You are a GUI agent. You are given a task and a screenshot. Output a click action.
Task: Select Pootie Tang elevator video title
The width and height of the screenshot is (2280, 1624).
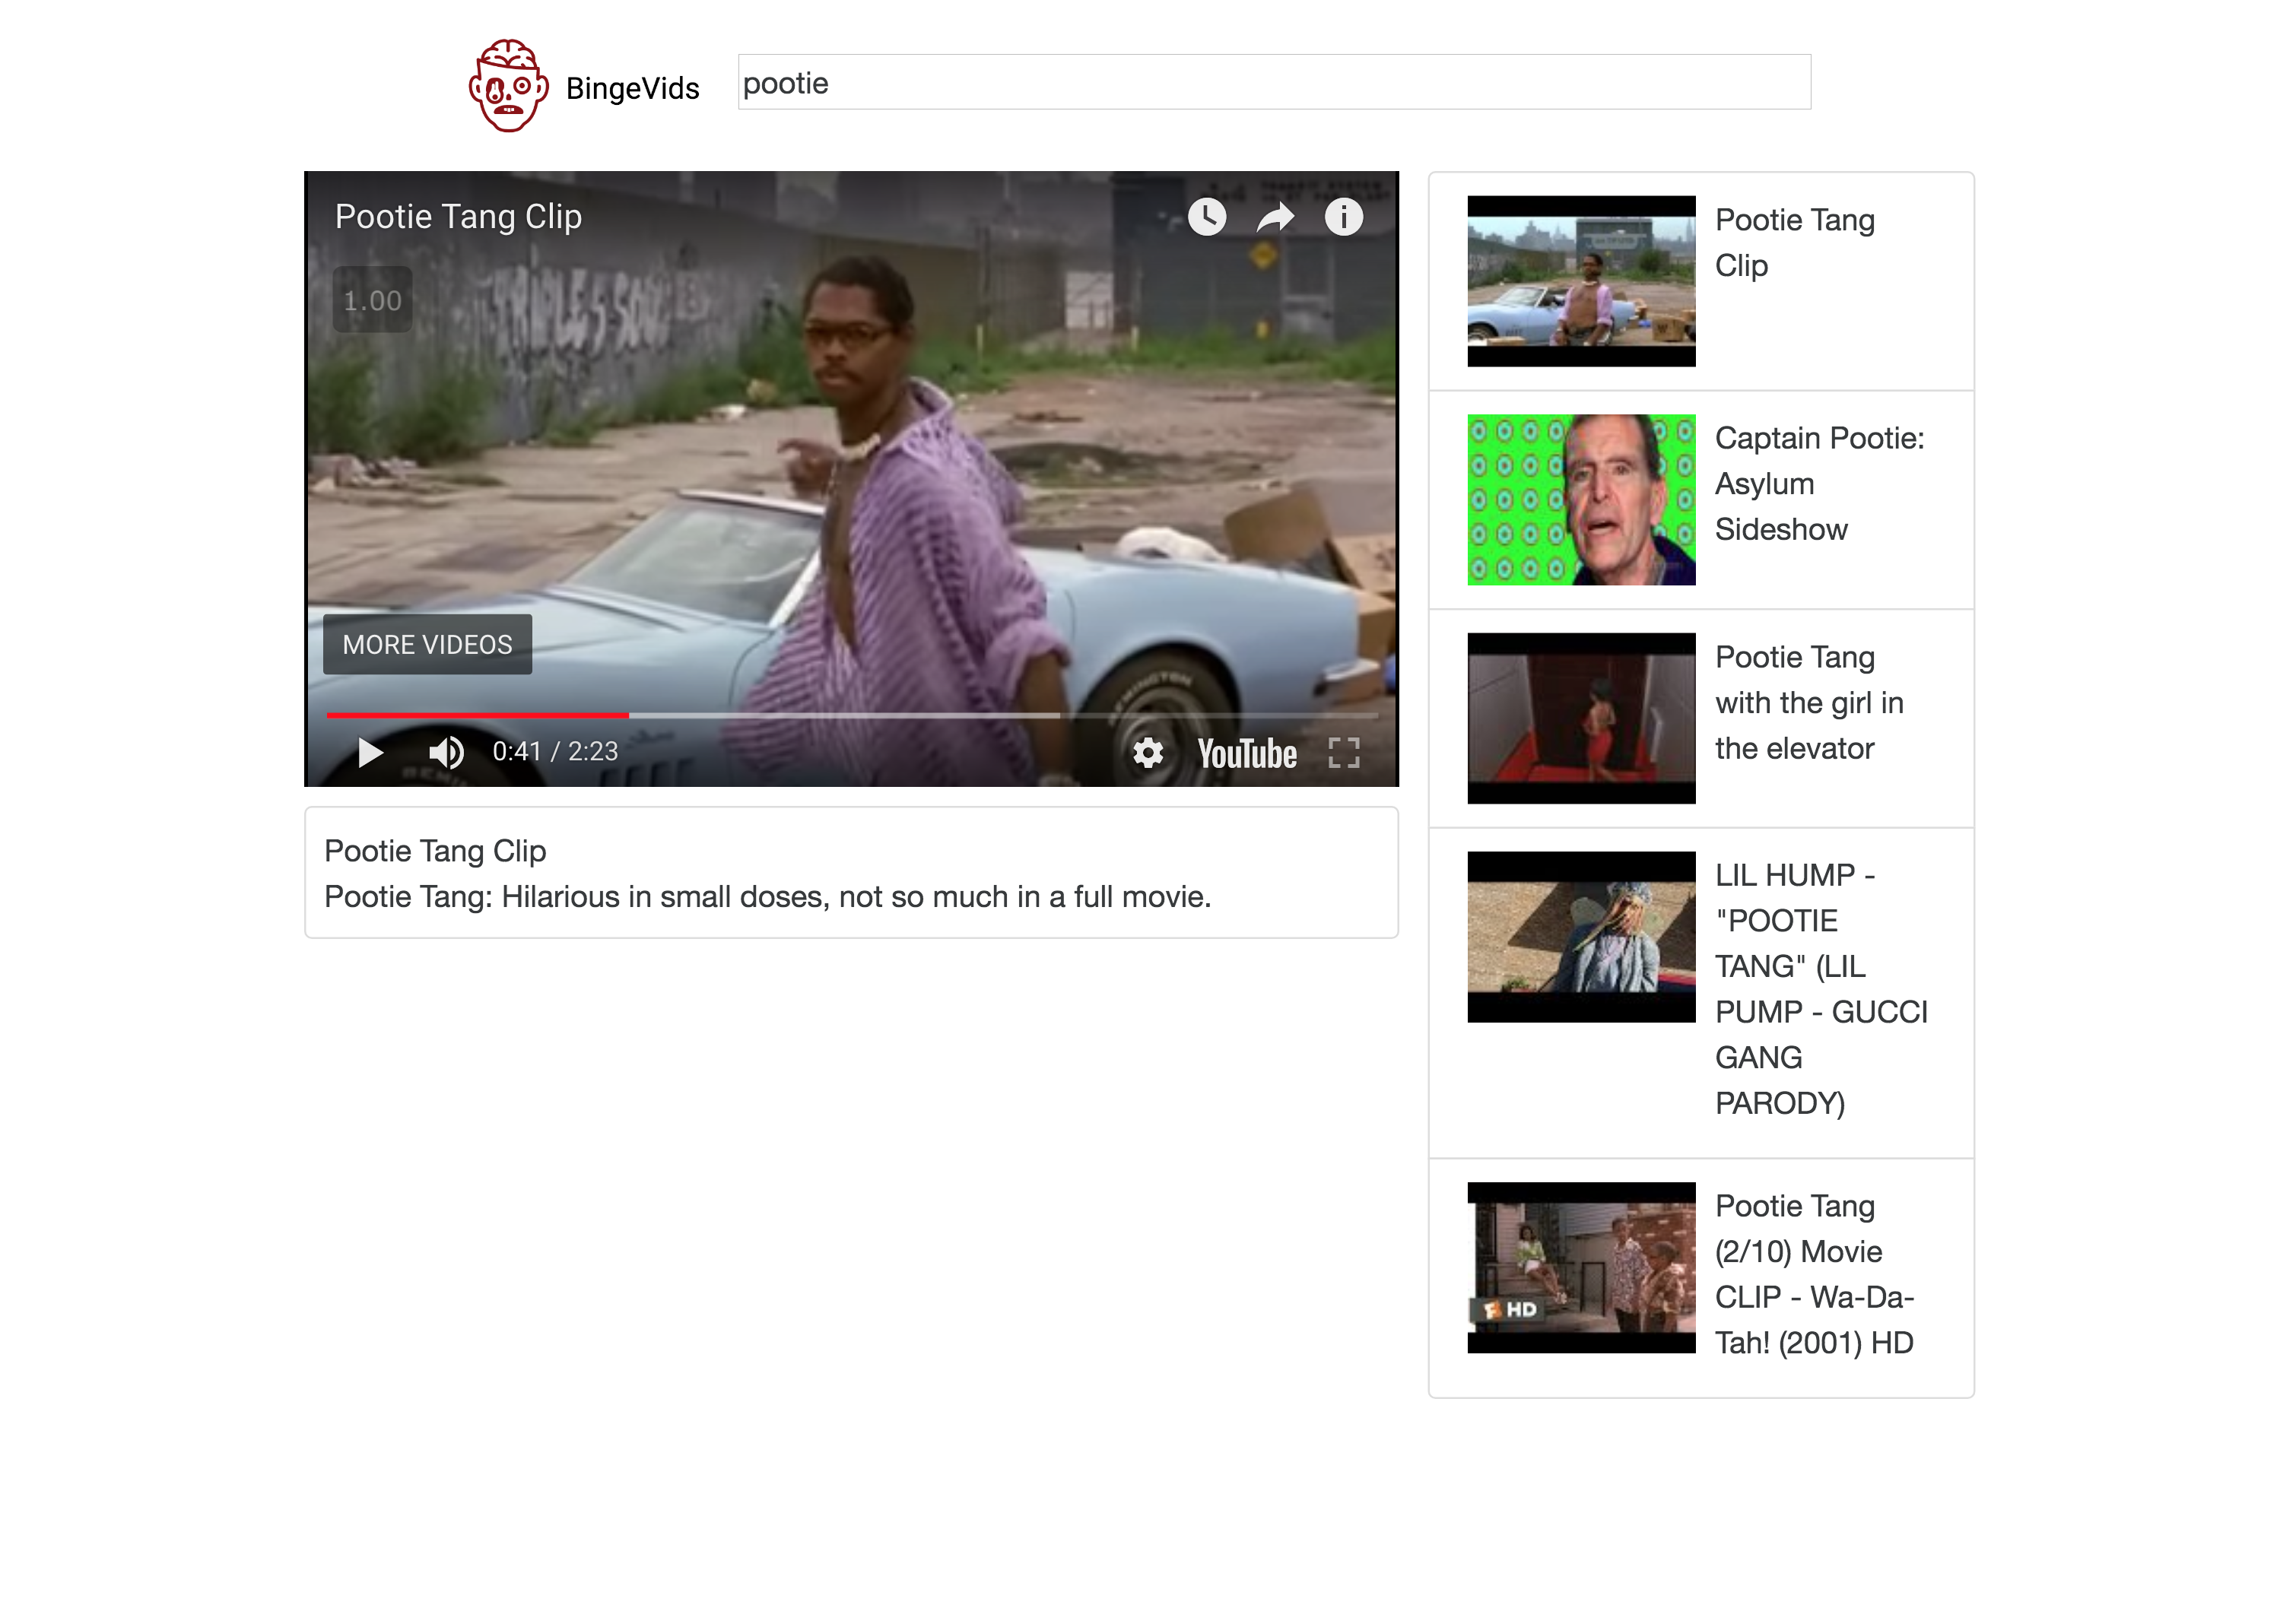point(1808,702)
